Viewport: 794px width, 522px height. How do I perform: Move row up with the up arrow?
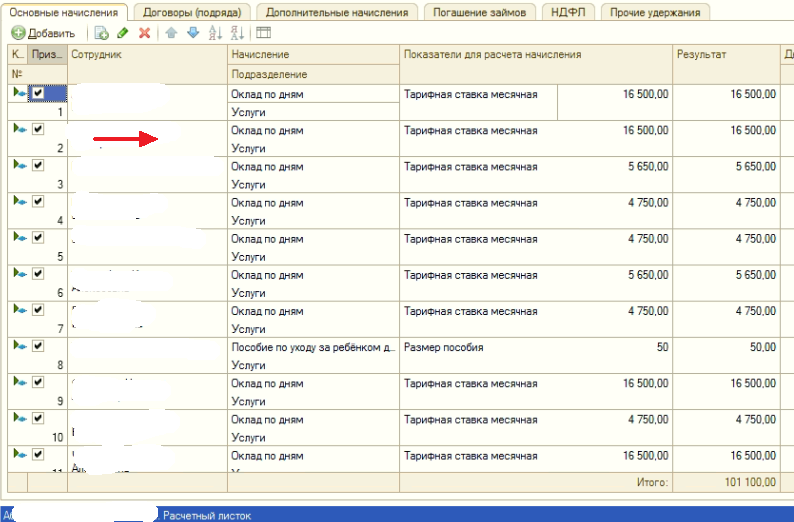click(x=172, y=33)
